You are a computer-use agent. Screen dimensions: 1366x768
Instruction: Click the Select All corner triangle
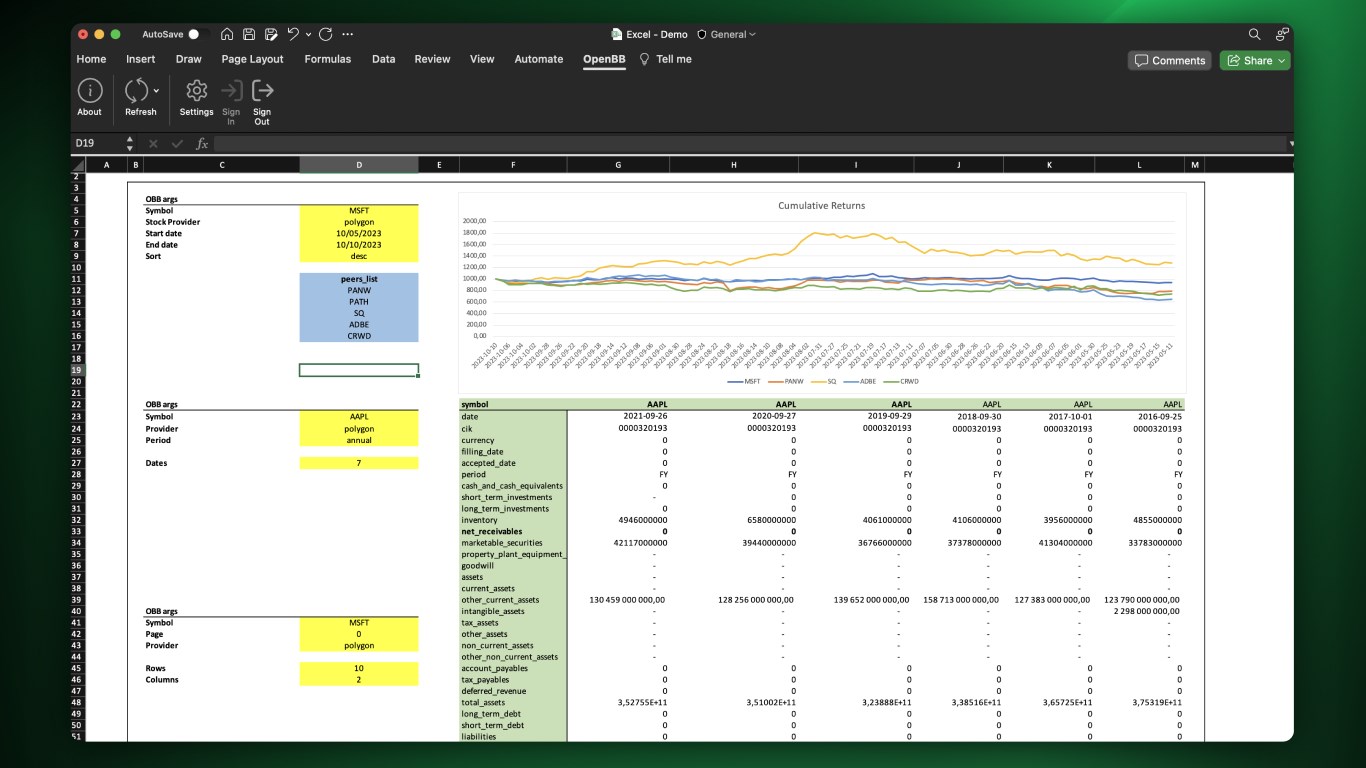pyautogui.click(x=78, y=164)
